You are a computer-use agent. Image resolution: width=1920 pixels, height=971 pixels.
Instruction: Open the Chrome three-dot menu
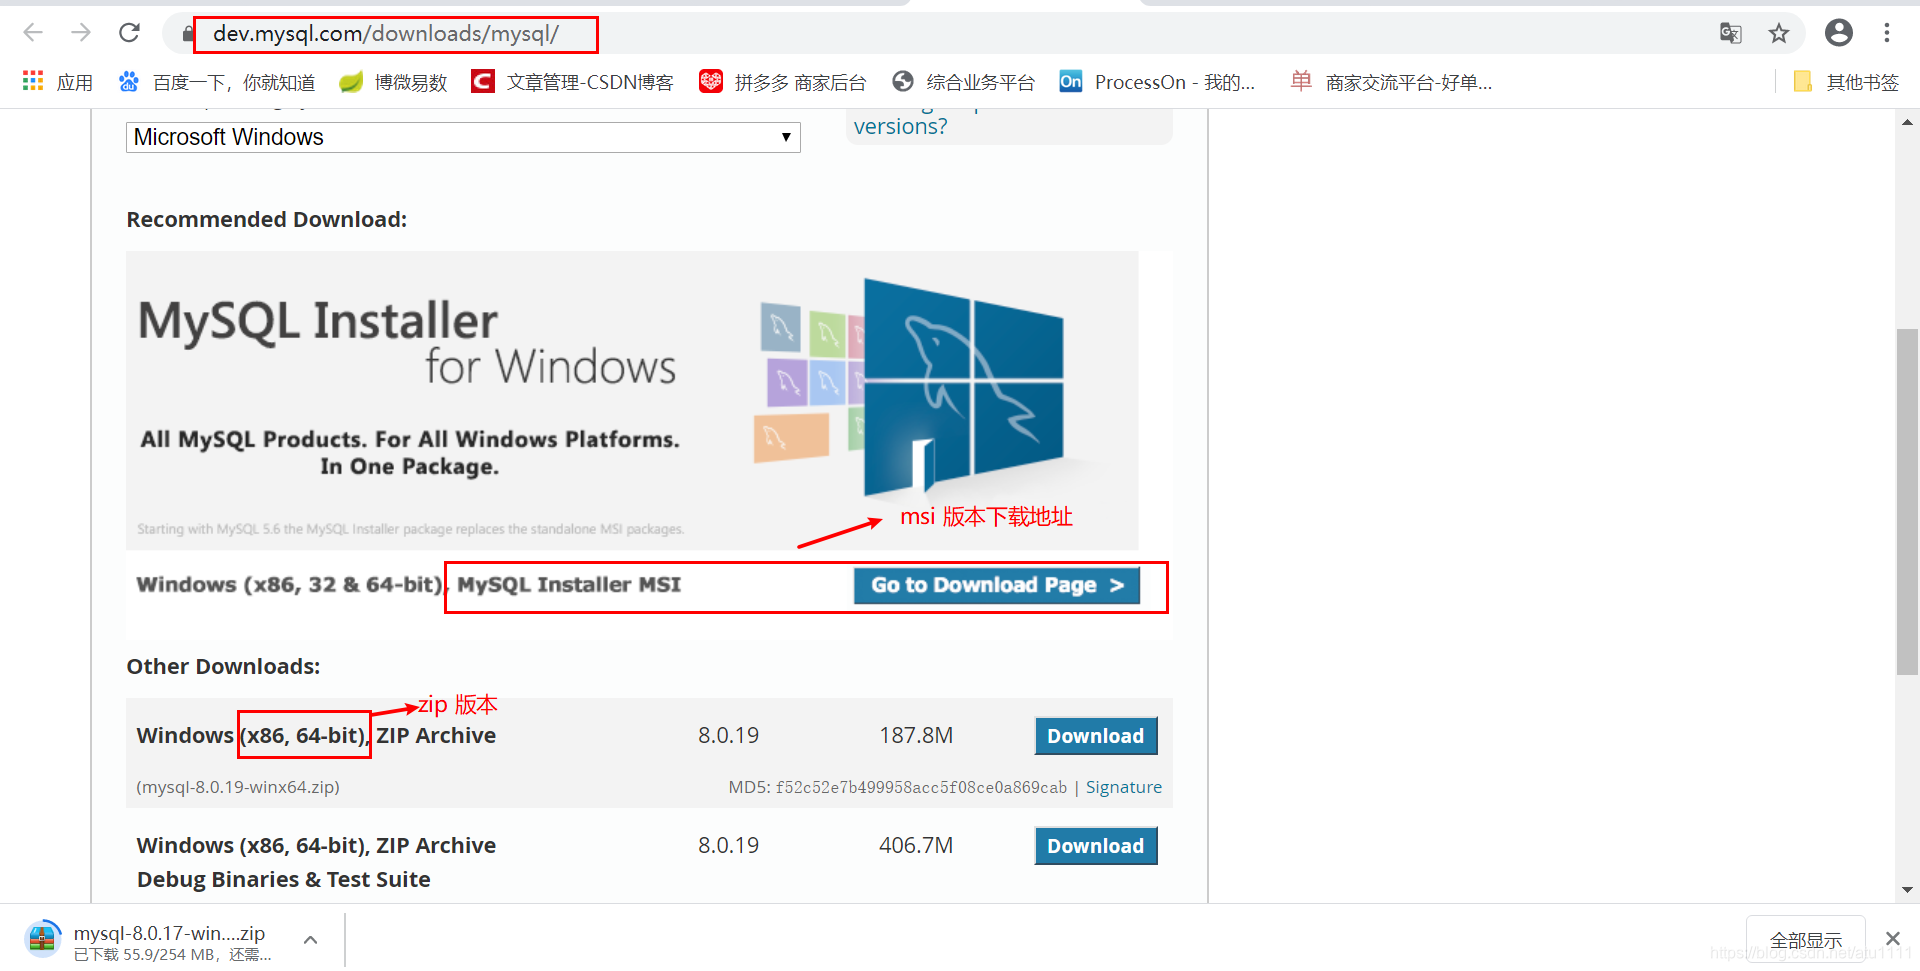point(1887,33)
